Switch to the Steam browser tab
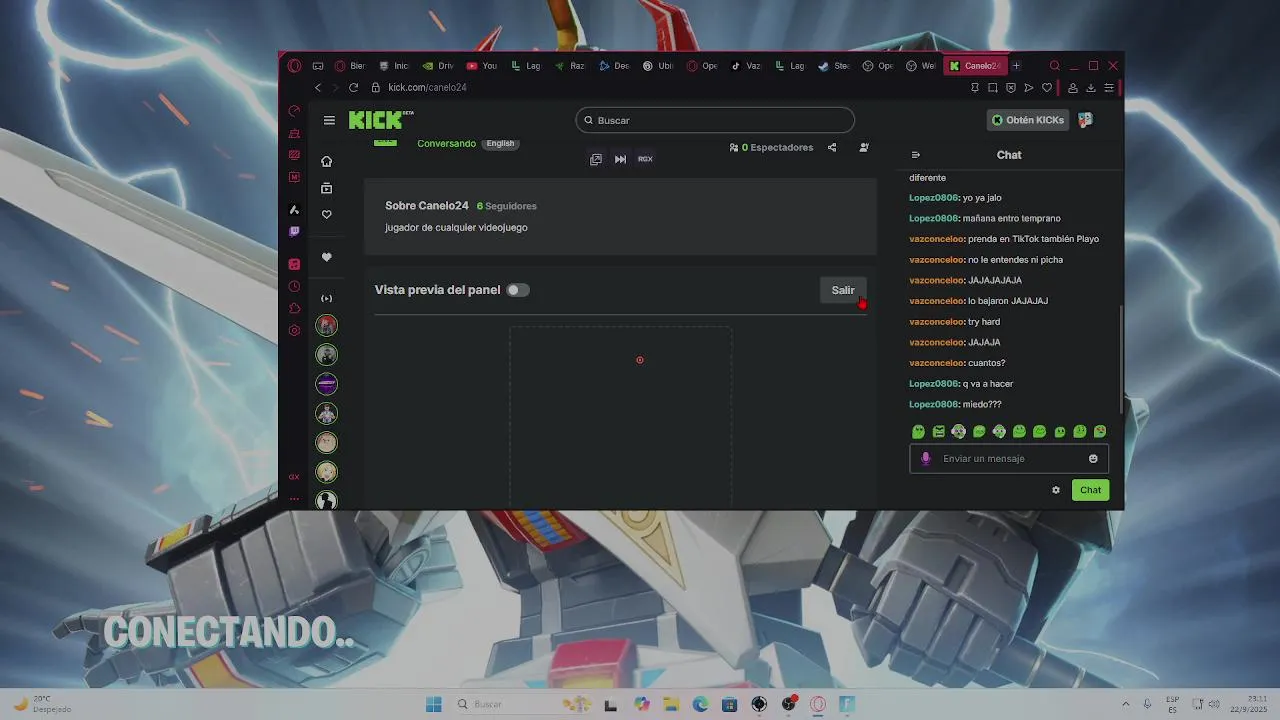 [834, 66]
